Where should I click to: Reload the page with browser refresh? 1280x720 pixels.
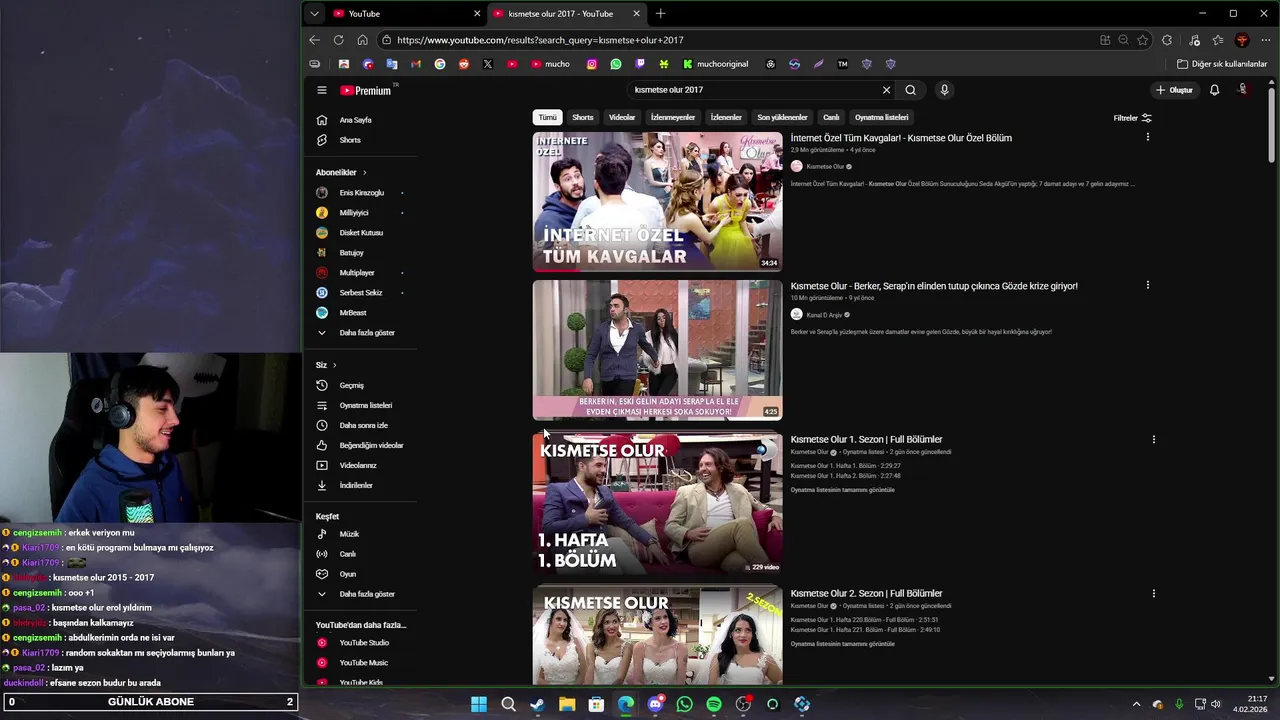(x=338, y=40)
